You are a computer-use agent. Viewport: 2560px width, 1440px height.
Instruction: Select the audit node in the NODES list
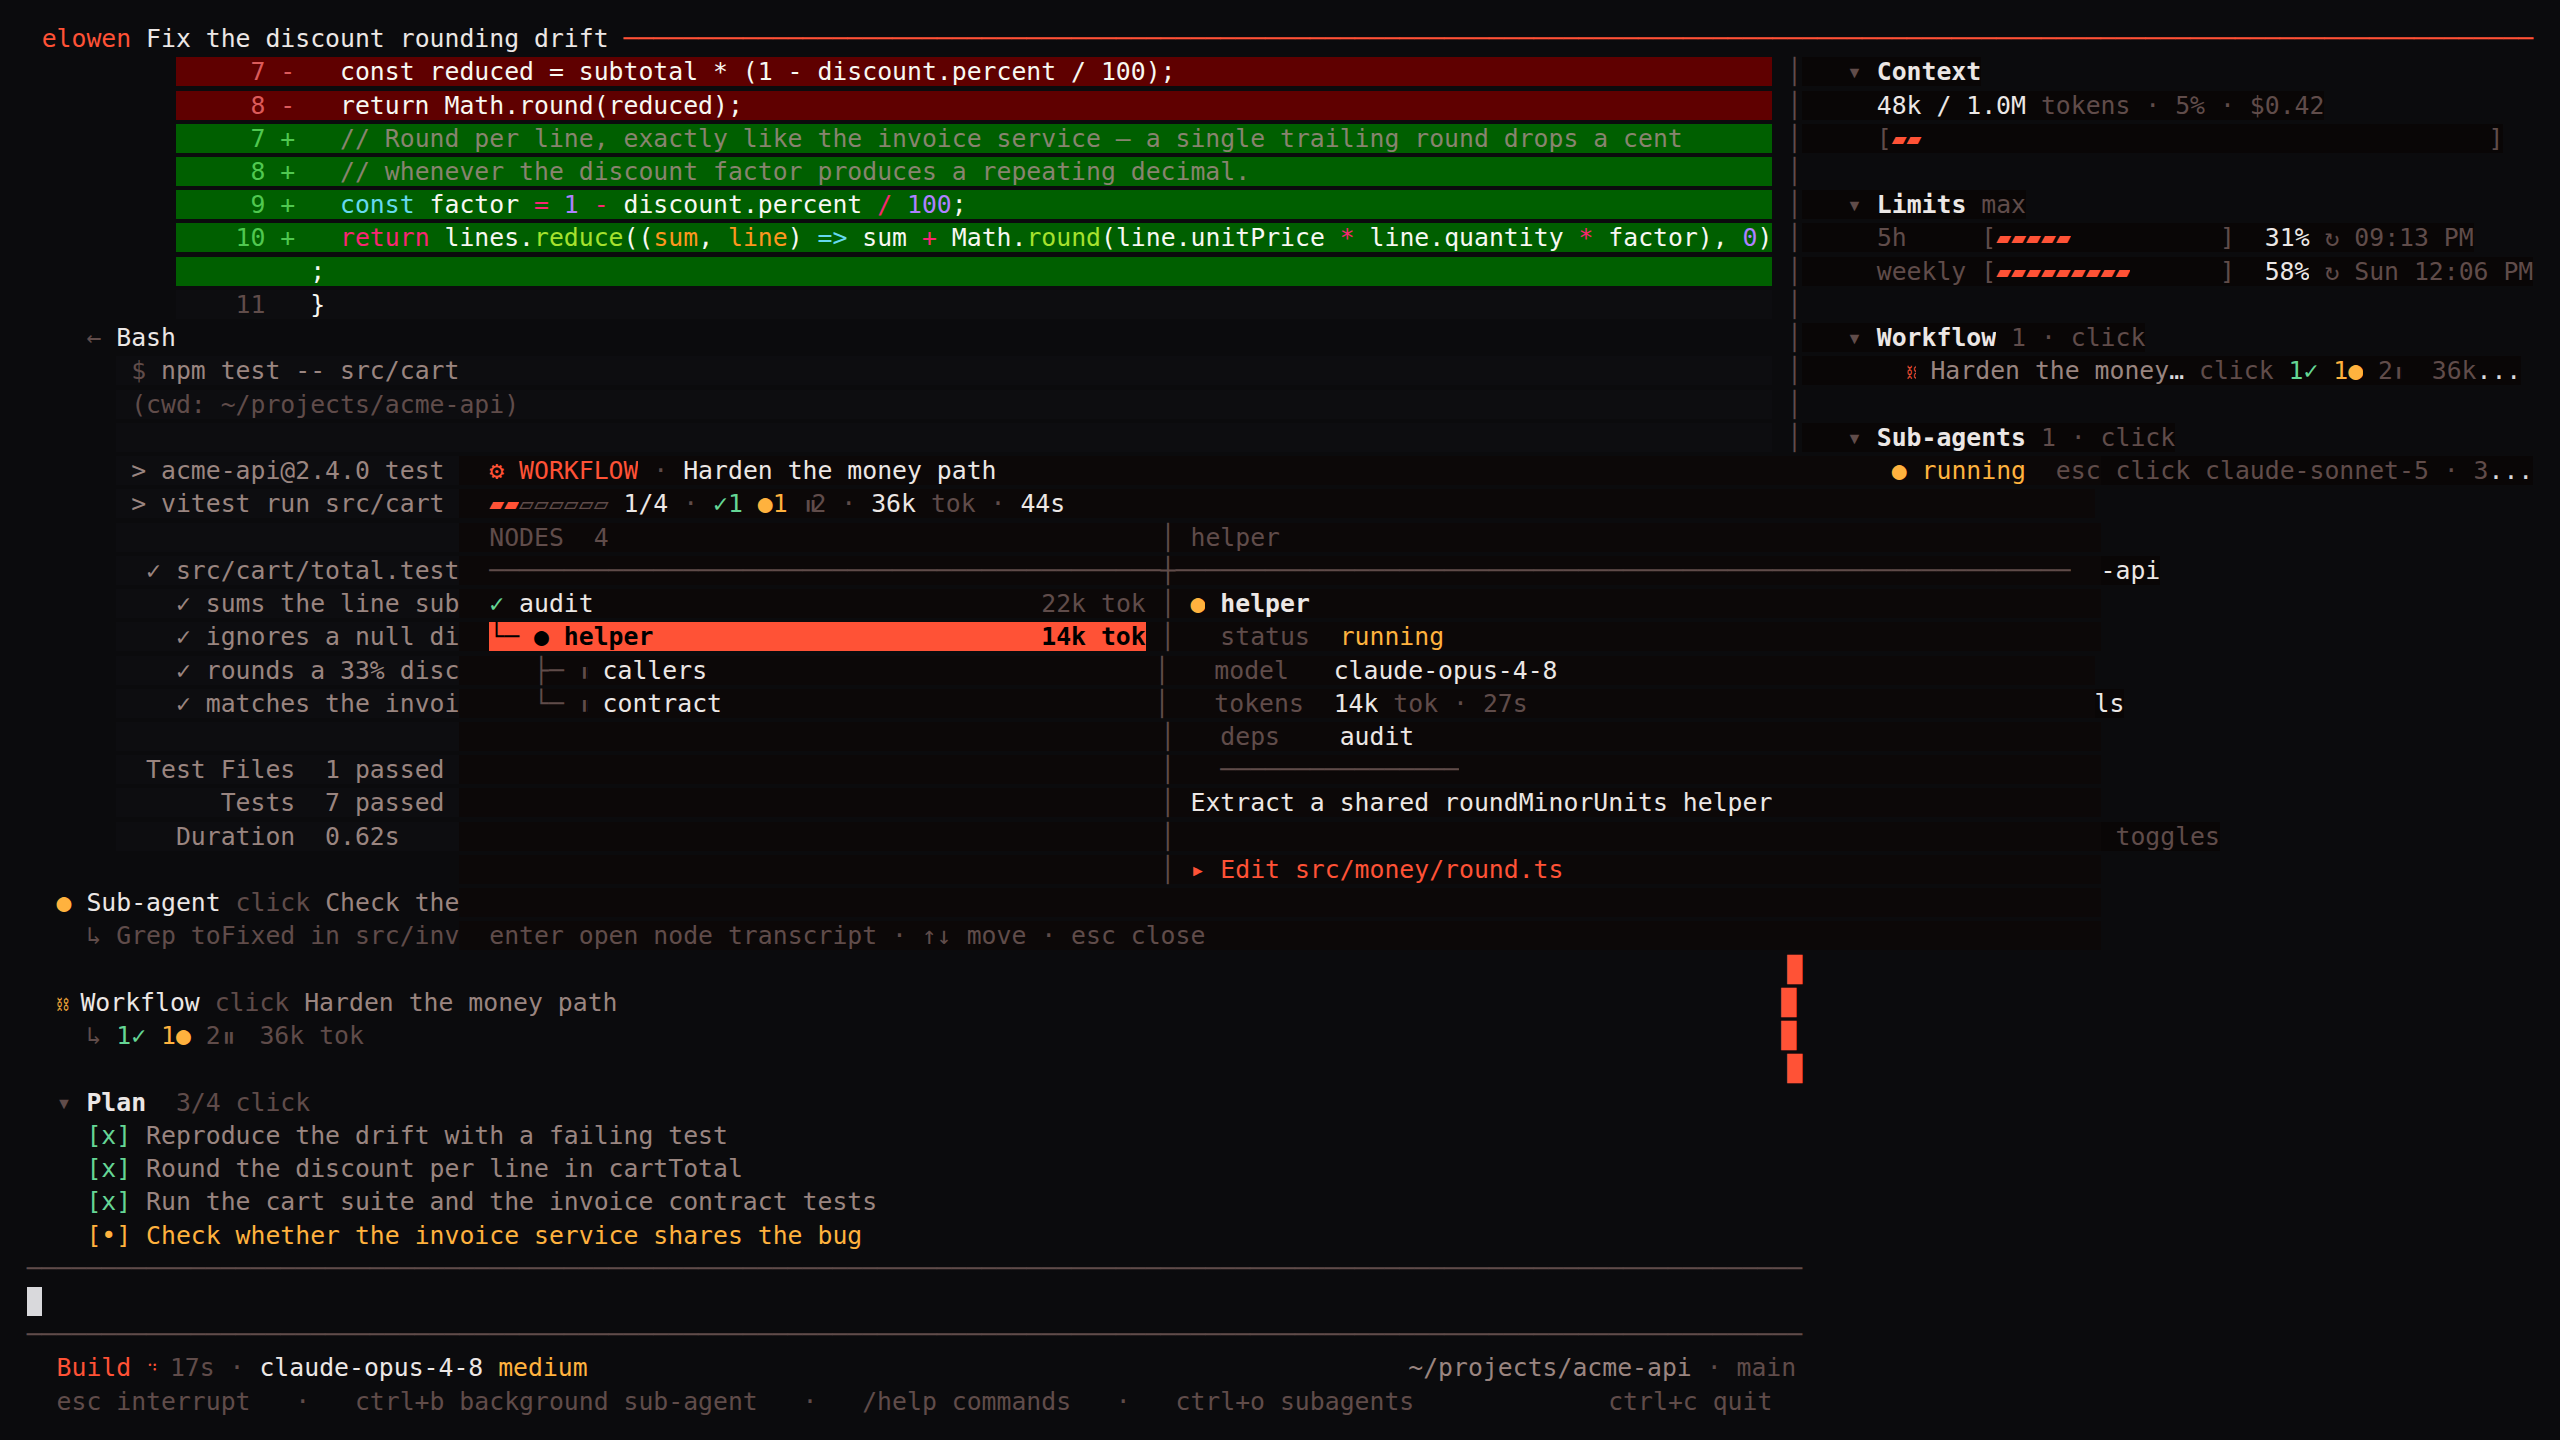pos(817,604)
